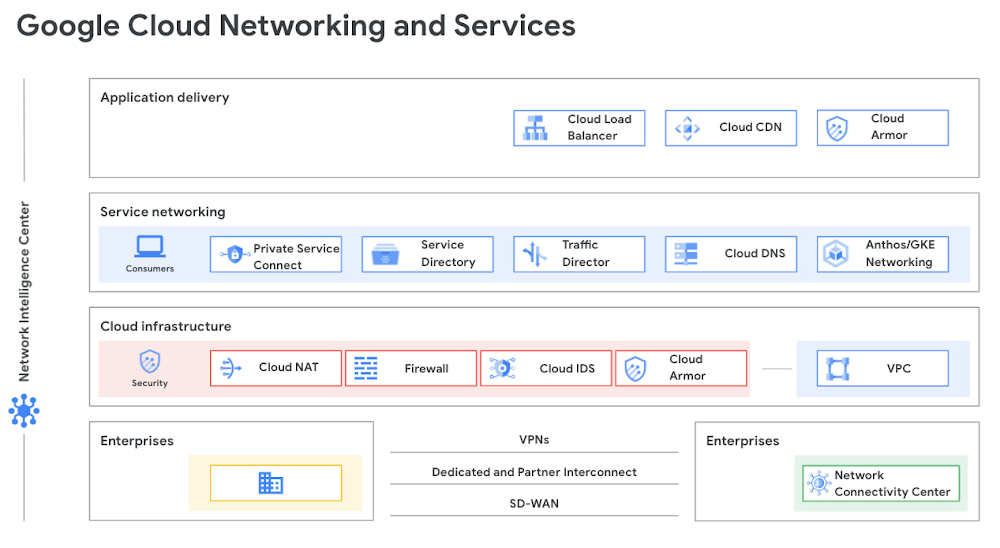The width and height of the screenshot is (1000, 548).
Task: Click the Cloud IDS icon
Action: point(502,368)
